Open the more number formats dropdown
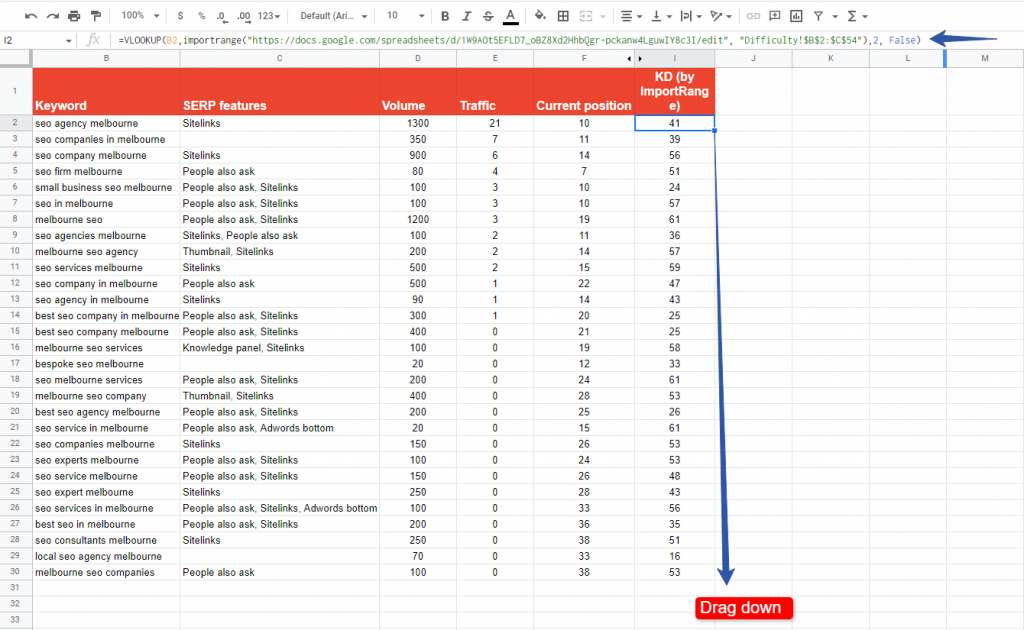This screenshot has width=1024, height=630. pos(268,16)
